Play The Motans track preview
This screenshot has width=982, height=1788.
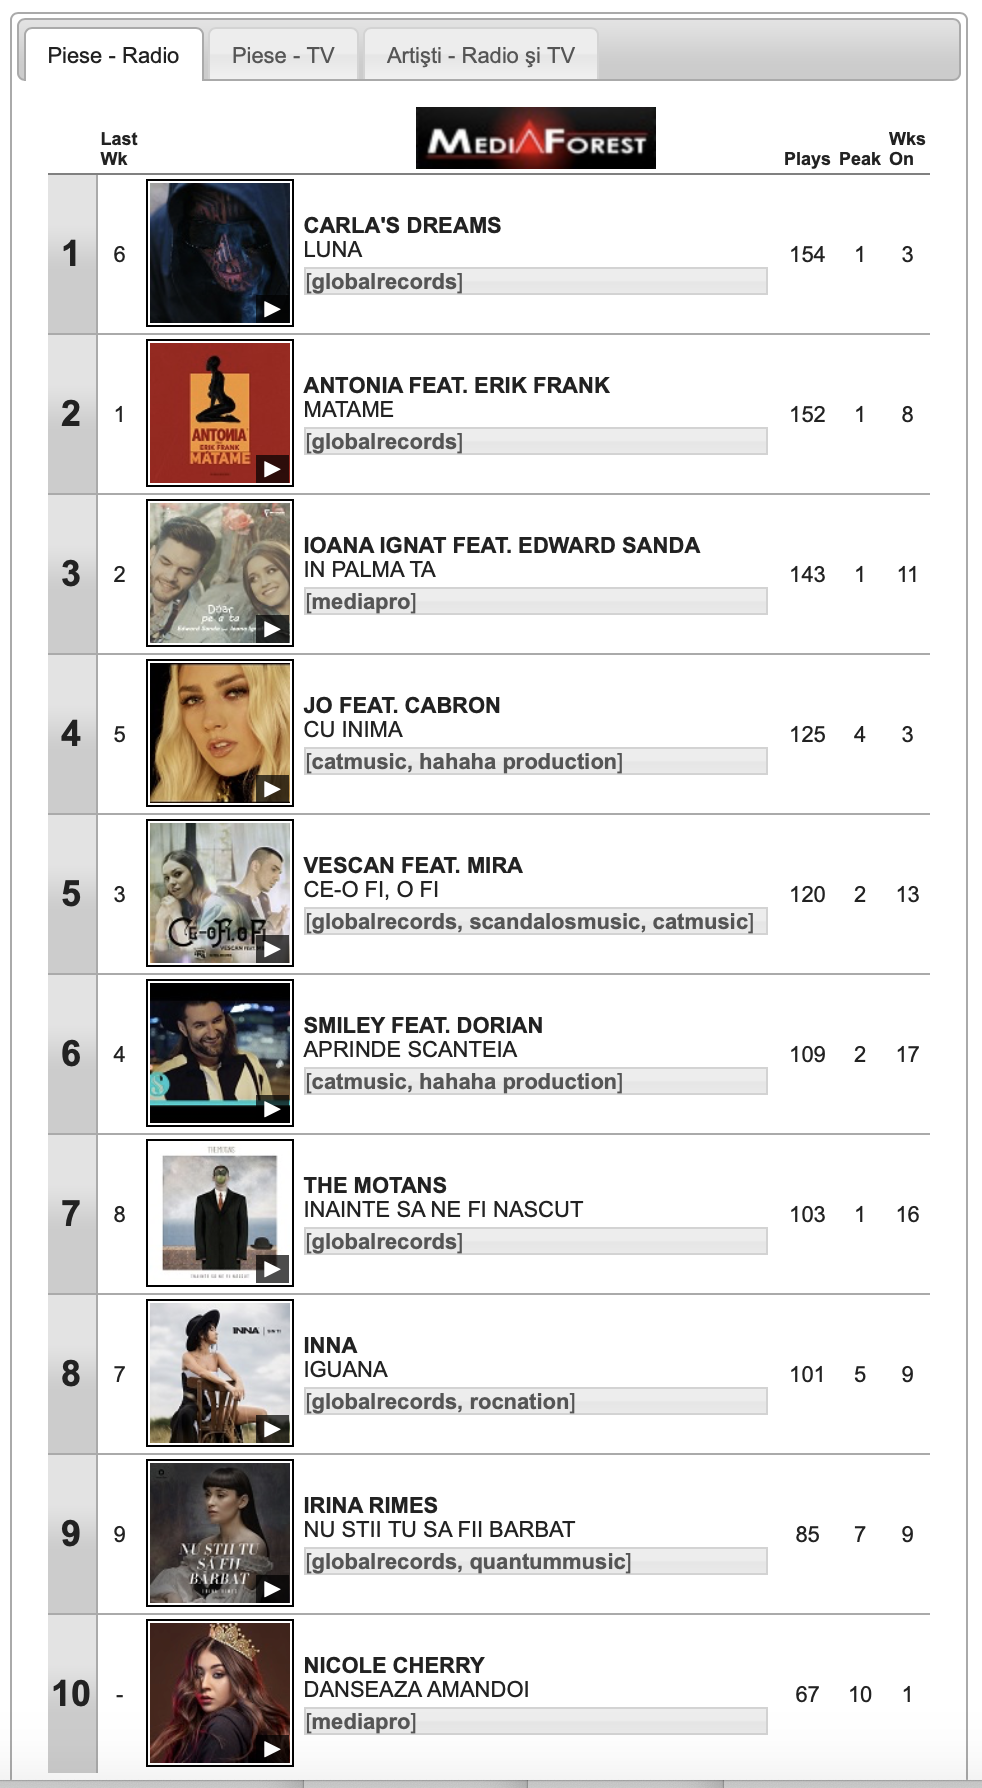pyautogui.click(x=272, y=1269)
